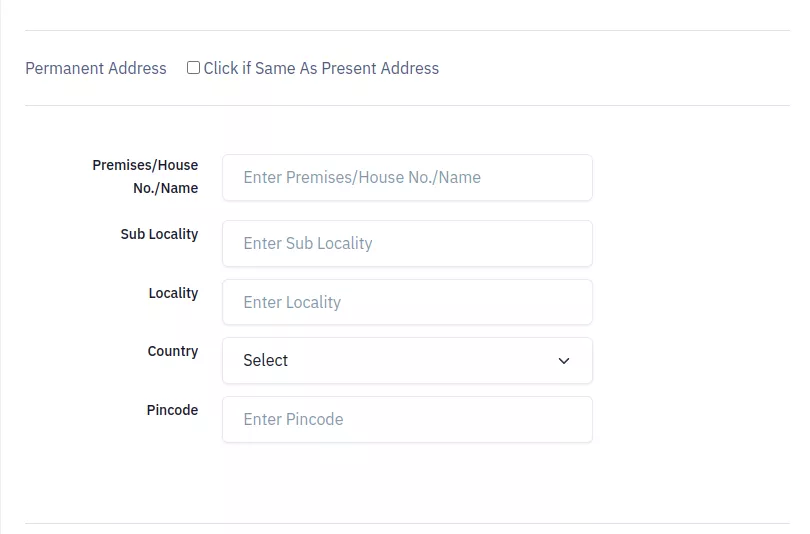Click the Premises/House No./Name field label
Viewport: 810px width, 534px height.
pos(145,177)
